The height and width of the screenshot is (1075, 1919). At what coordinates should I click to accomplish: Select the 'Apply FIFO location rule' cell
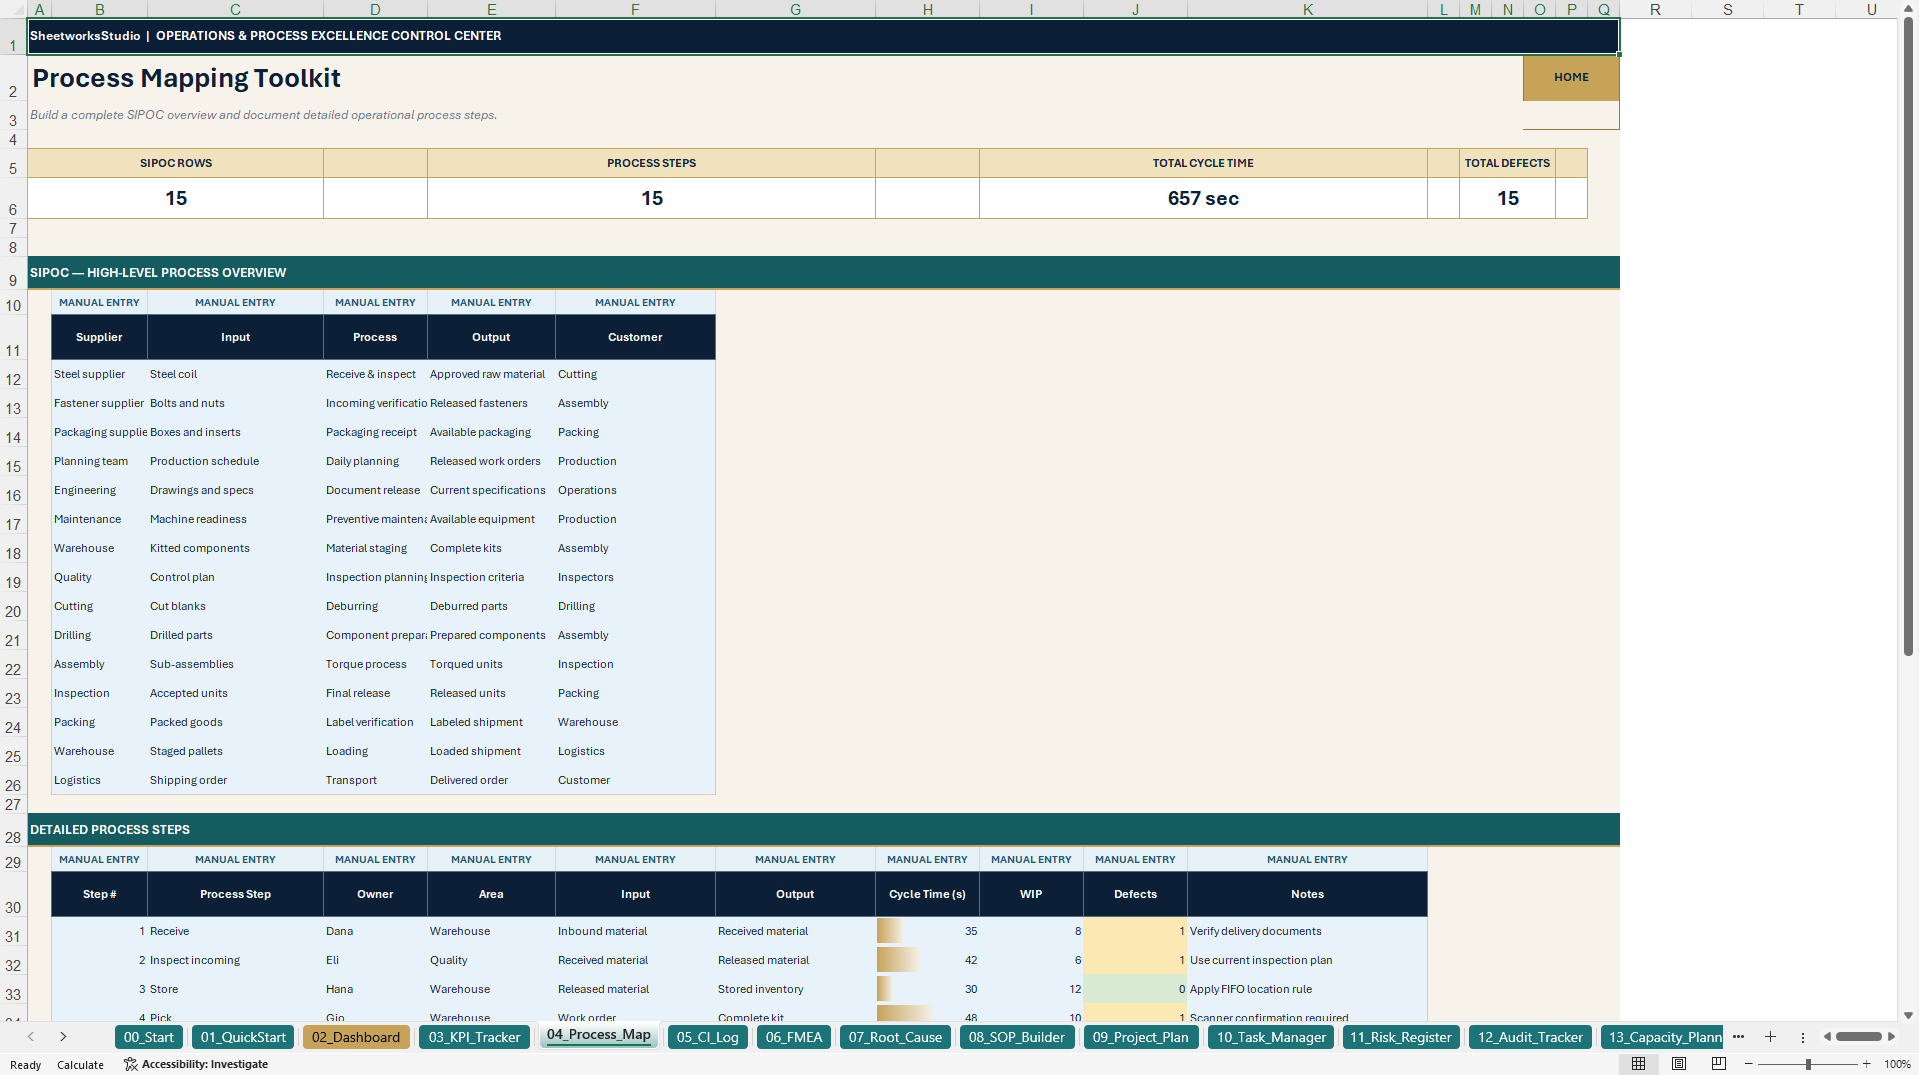point(1307,989)
